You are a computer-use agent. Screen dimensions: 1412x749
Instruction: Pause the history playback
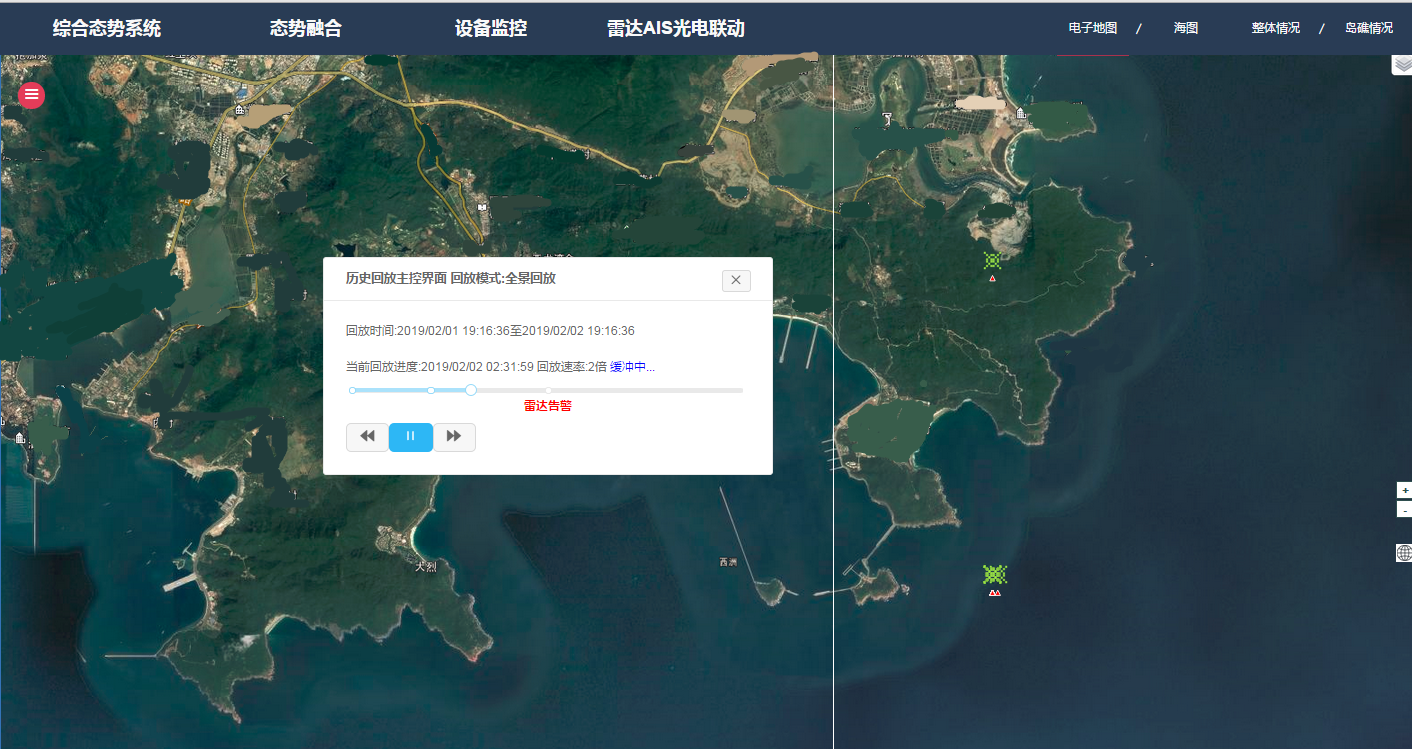click(x=410, y=437)
